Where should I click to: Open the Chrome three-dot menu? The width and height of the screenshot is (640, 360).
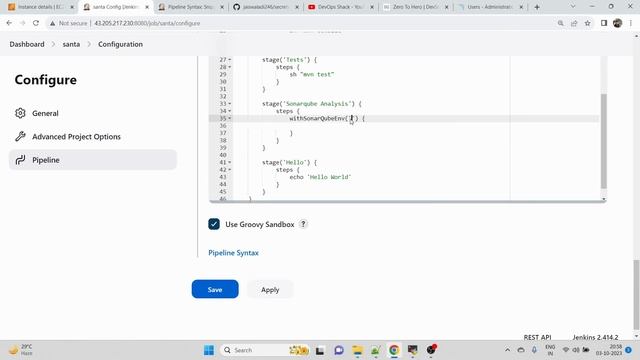(x=631, y=23)
